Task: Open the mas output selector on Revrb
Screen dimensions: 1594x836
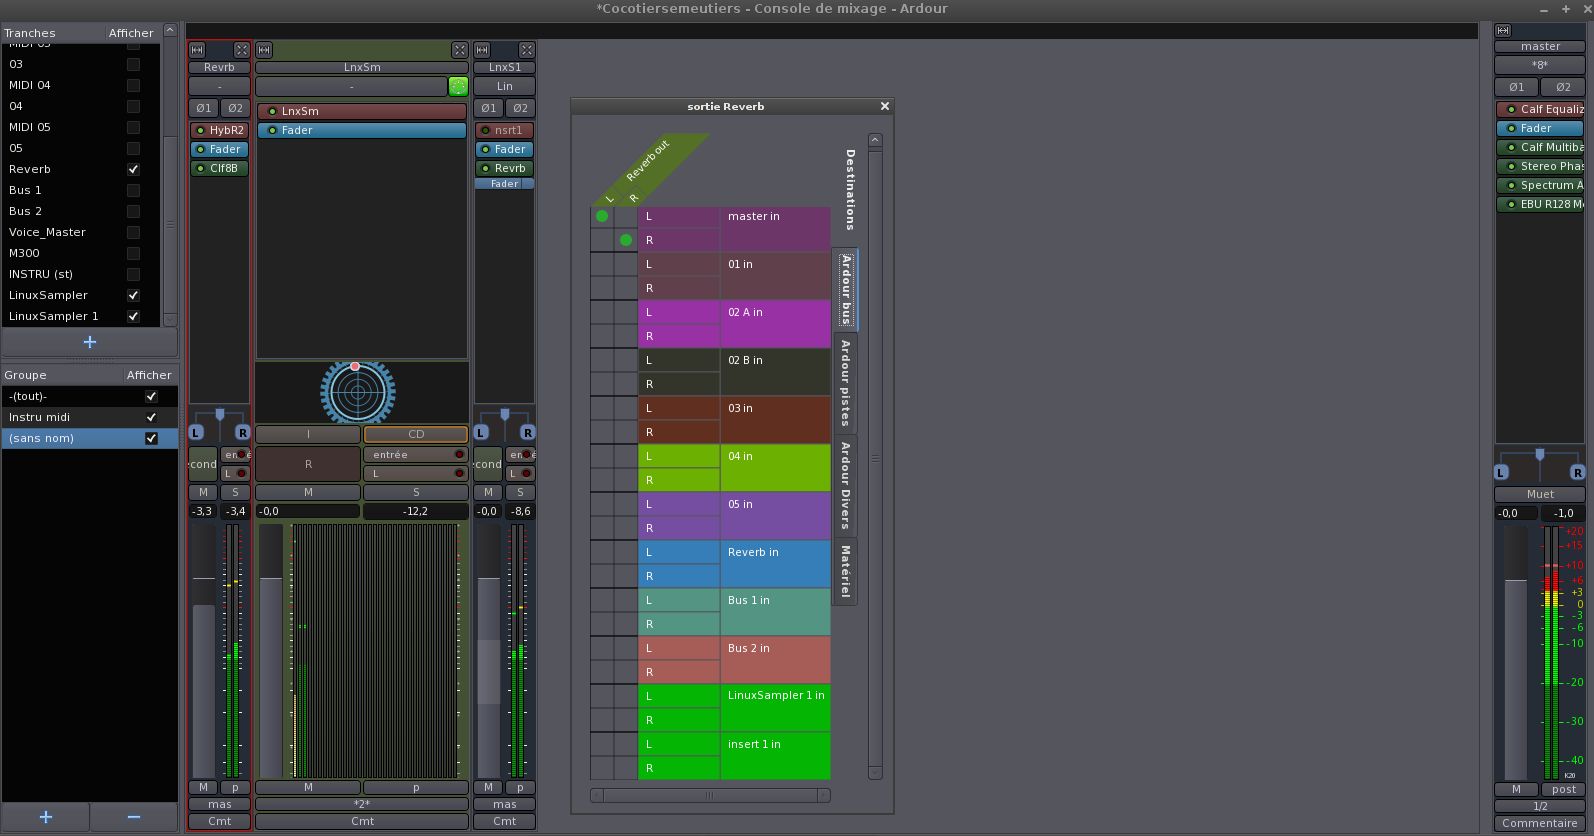Action: (219, 804)
